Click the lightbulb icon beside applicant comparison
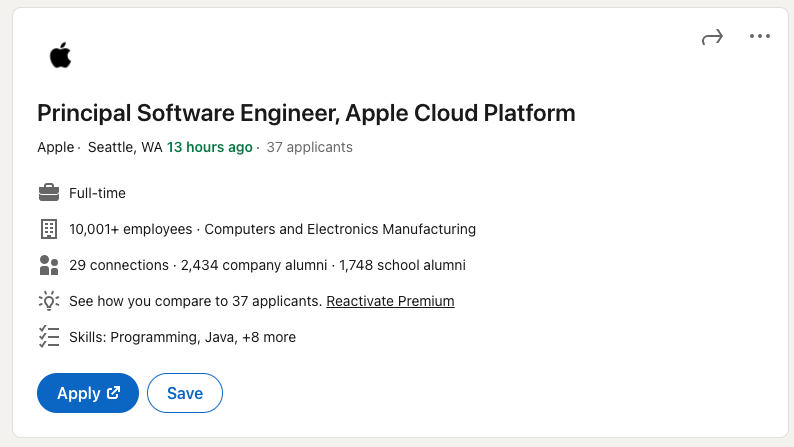This screenshot has width=794, height=447. (x=49, y=301)
